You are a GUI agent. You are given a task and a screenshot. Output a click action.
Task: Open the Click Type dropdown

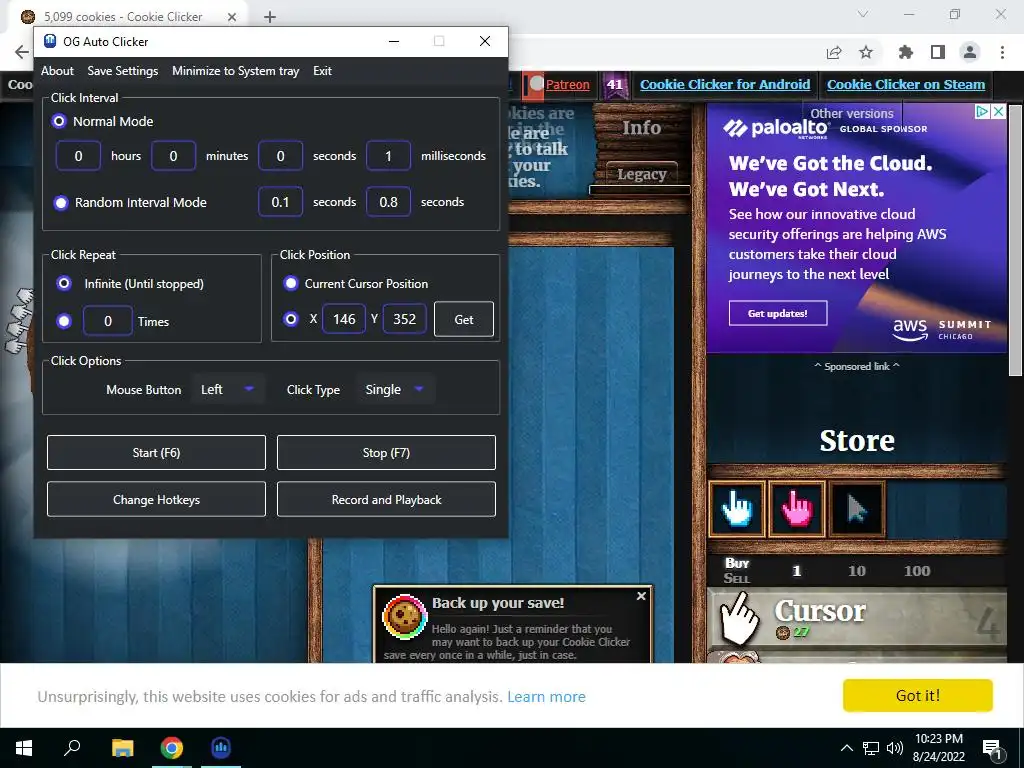point(395,389)
